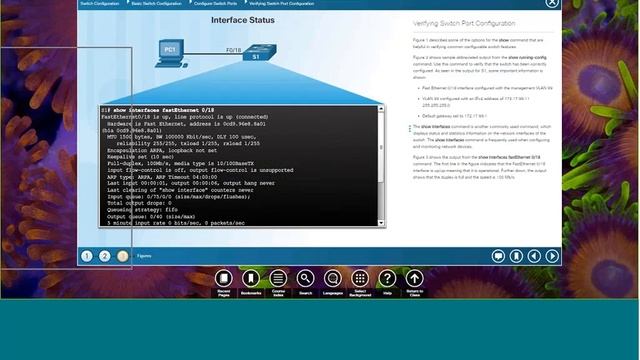
Task: Click the 'show interfaces fastEthernet 0/18' command line
Action: point(163,110)
